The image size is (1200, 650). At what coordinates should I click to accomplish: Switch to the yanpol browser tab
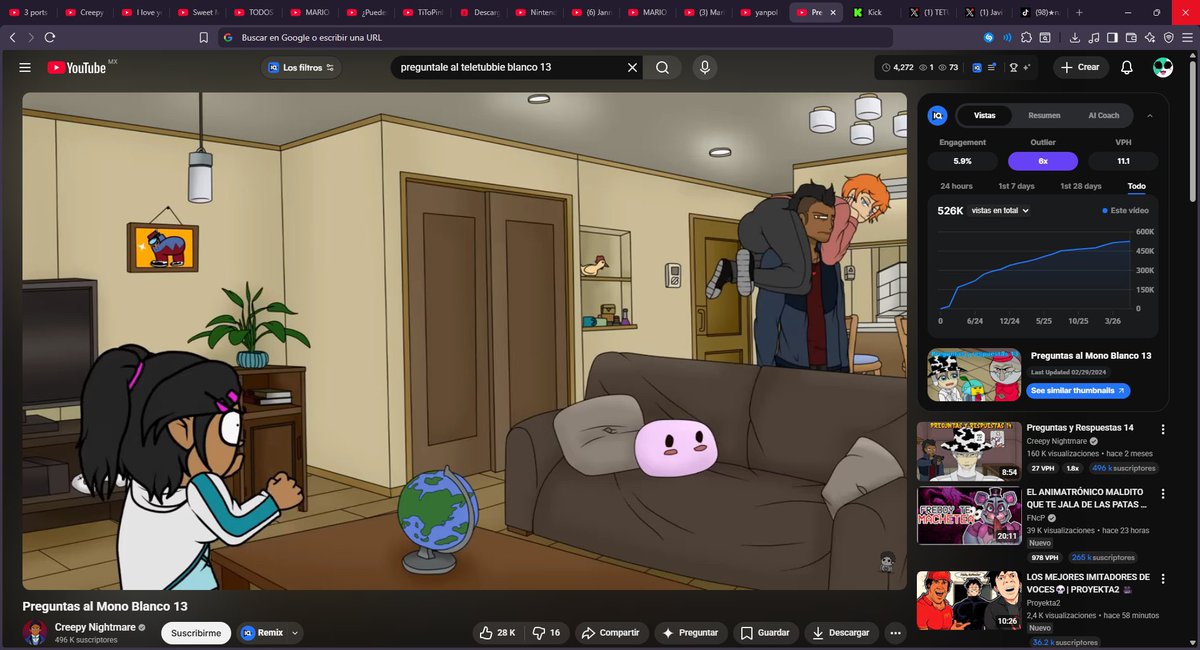pos(760,12)
